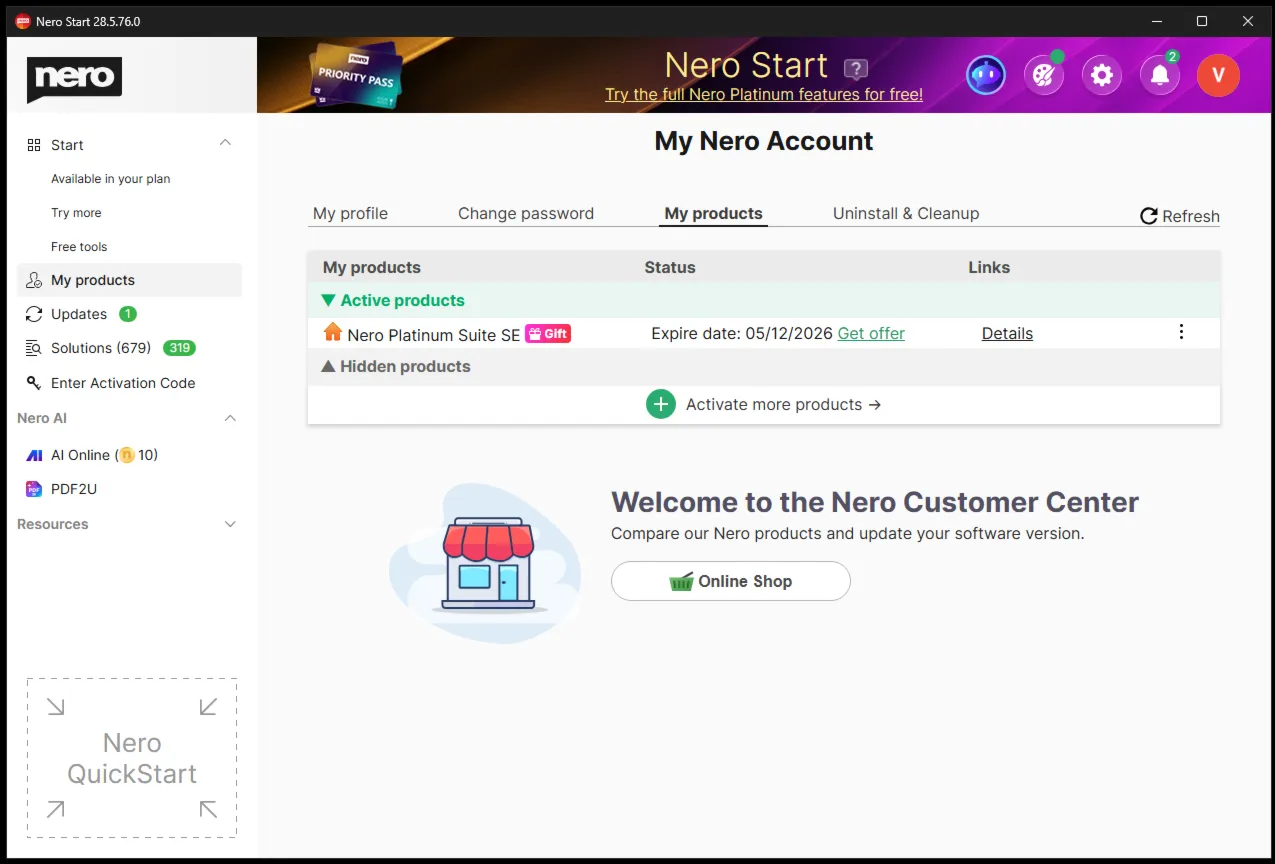Click the green plus activate icon

[x=661, y=404]
